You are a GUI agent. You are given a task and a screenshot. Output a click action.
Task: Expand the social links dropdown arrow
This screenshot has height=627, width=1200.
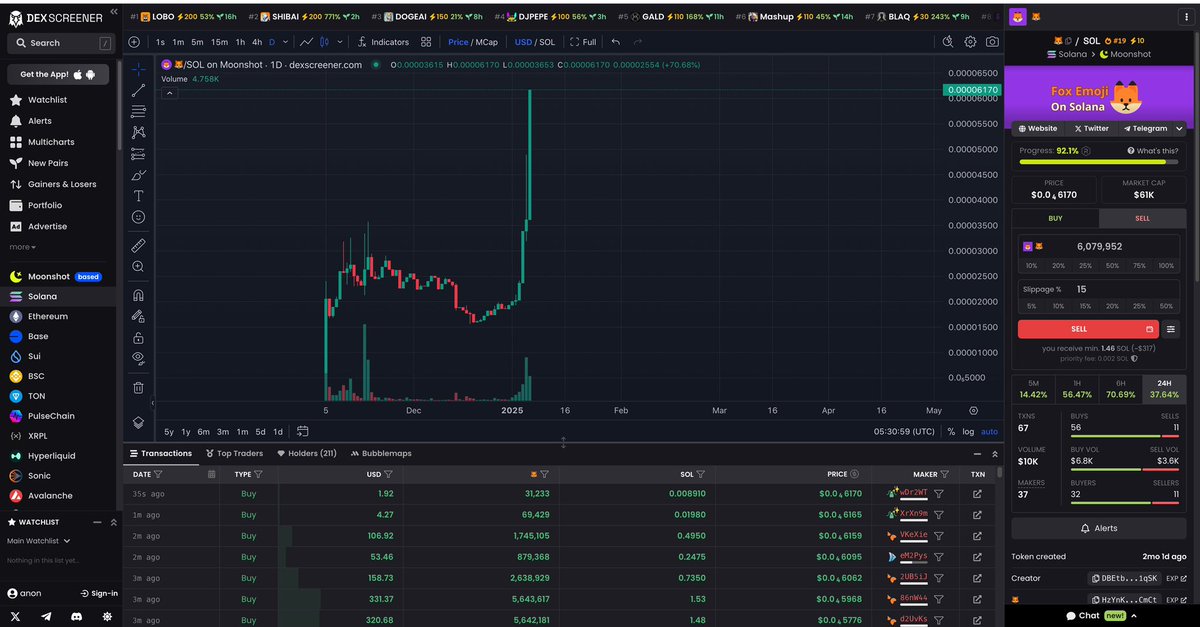(x=1179, y=128)
